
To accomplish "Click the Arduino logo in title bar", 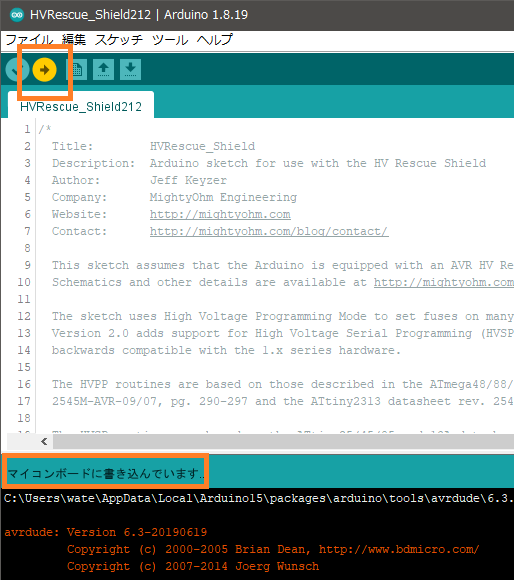I will click(x=17, y=15).
